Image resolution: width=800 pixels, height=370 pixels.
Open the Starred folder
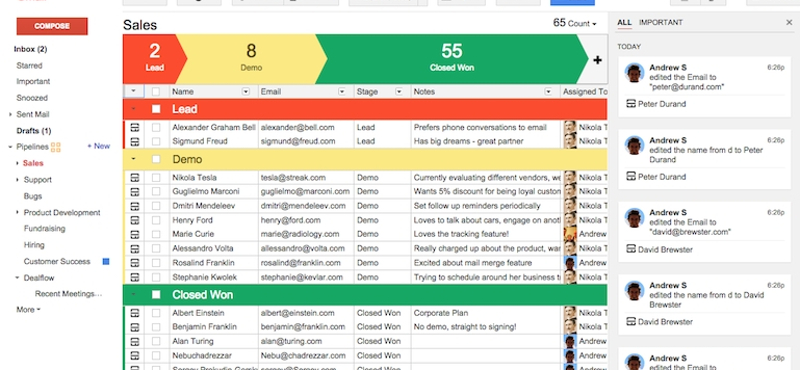[30, 66]
